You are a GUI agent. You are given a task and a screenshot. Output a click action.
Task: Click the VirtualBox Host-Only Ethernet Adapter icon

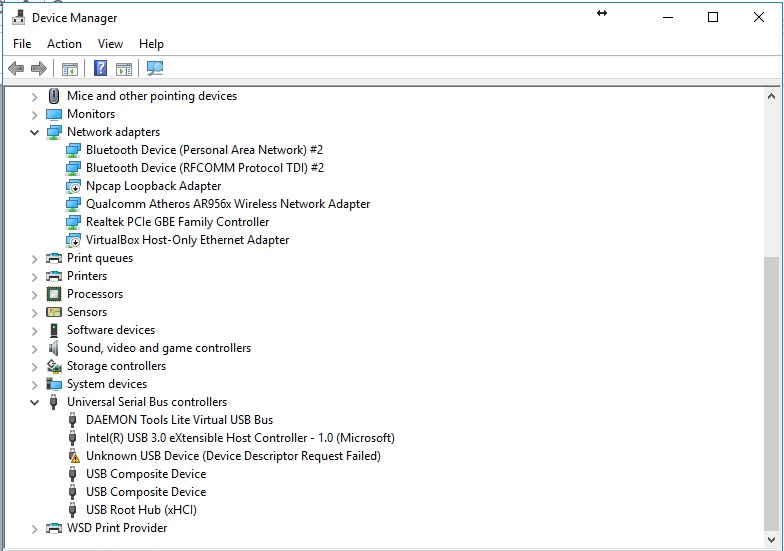73,240
